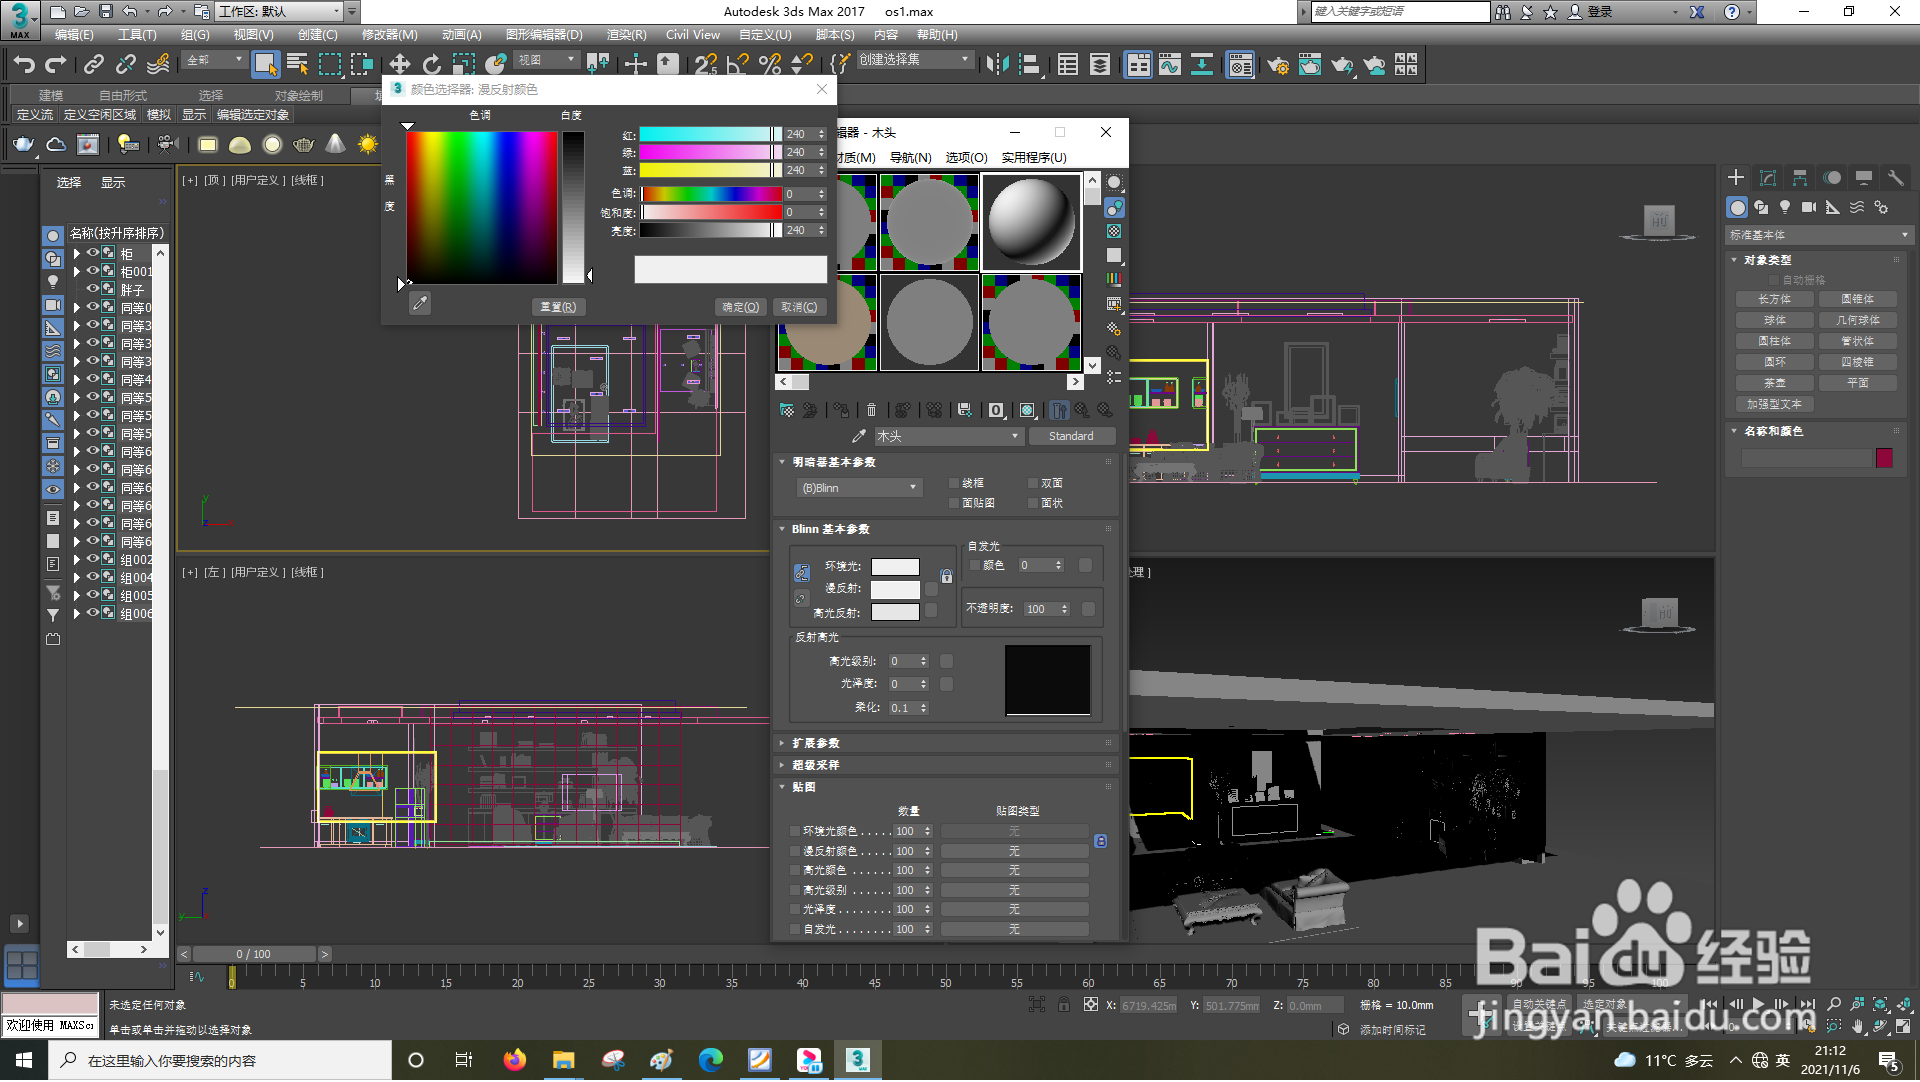
Task: Select Cameras category in Create panel
Action: pyautogui.click(x=1809, y=207)
